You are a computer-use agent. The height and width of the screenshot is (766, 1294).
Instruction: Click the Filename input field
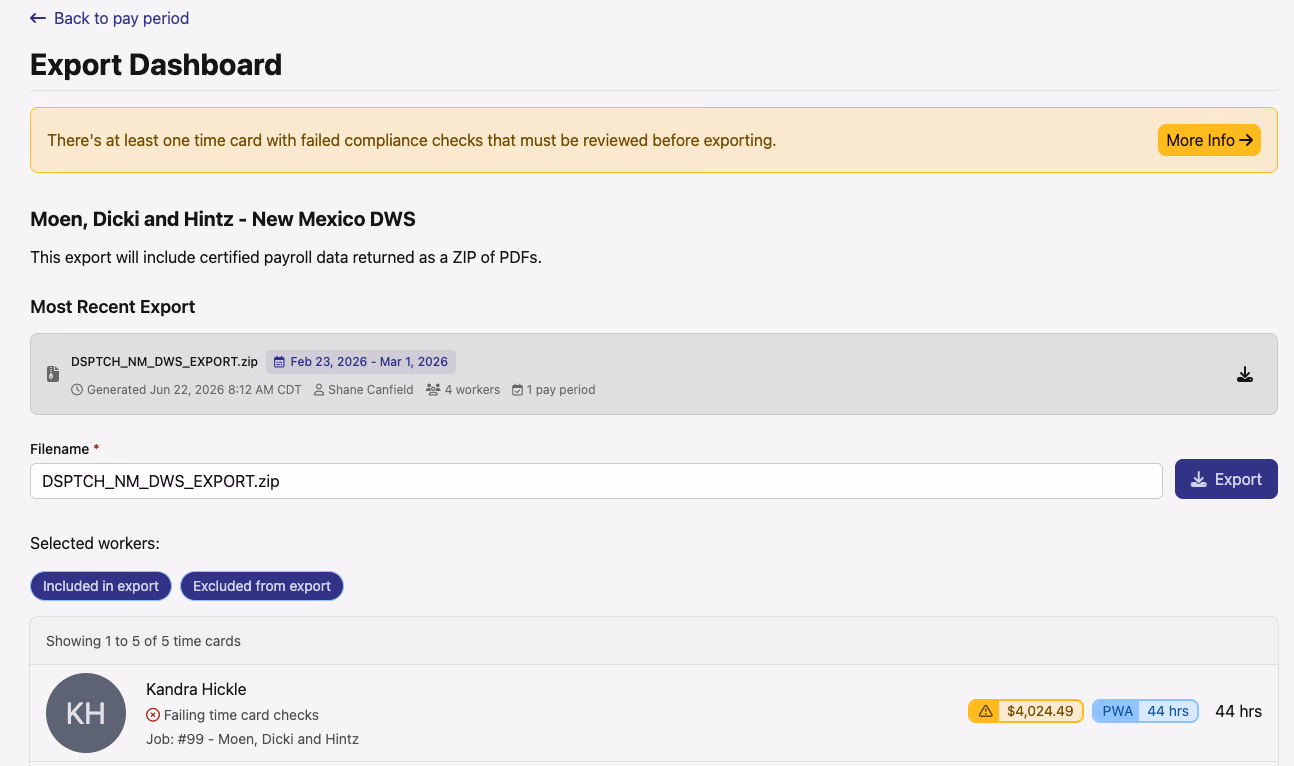click(596, 481)
